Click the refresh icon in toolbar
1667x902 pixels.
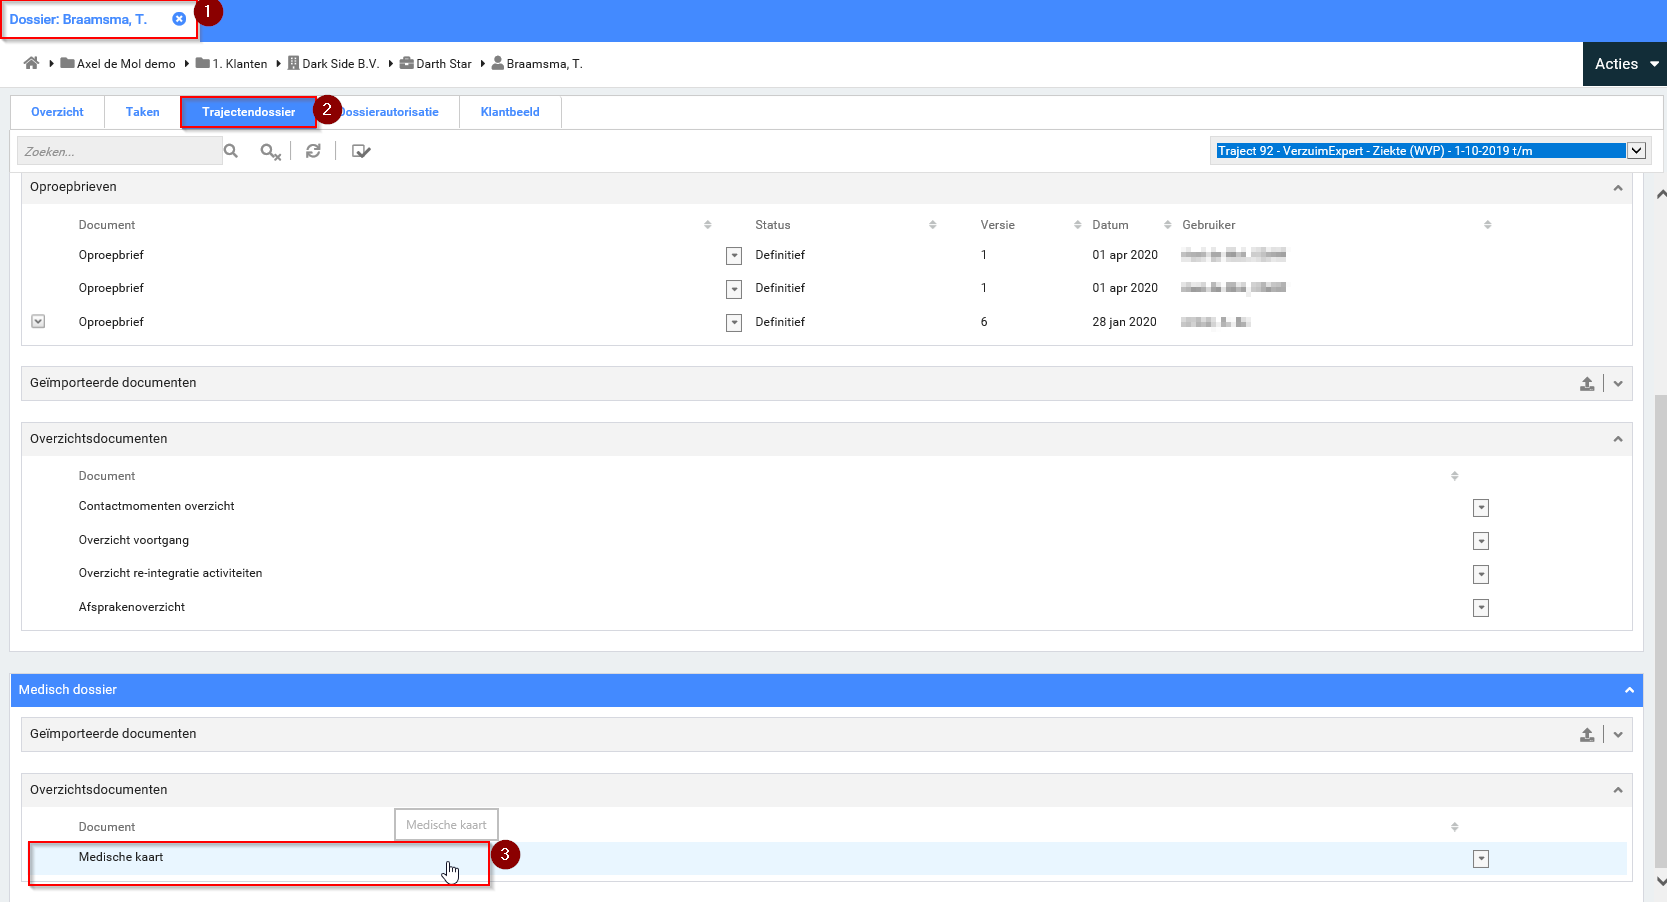pyautogui.click(x=313, y=151)
